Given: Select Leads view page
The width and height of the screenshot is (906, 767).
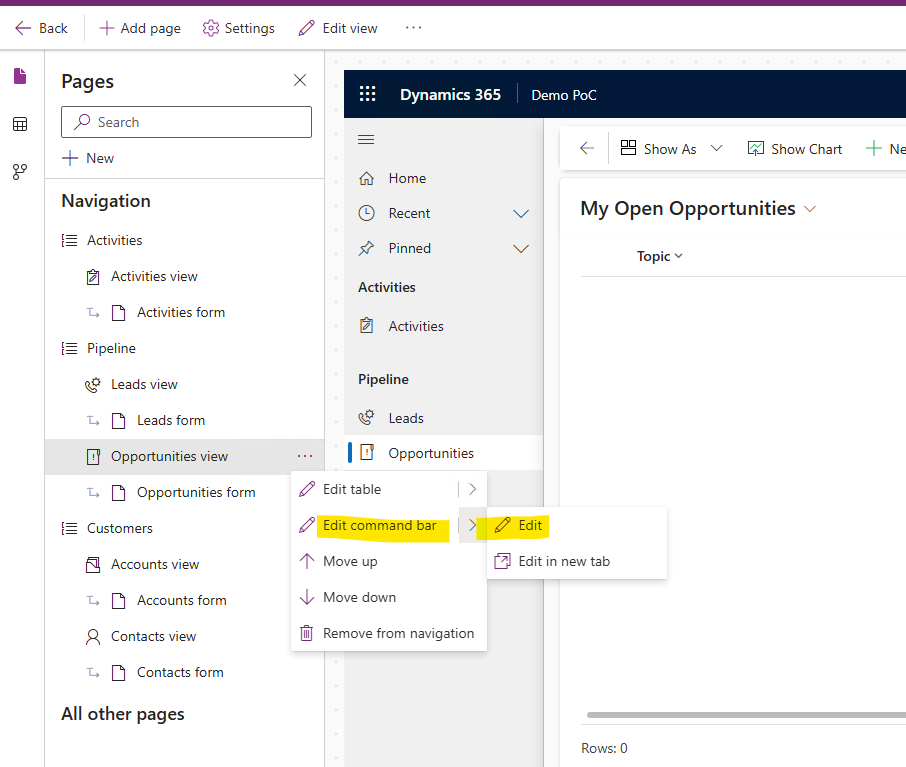Looking at the screenshot, I should pyautogui.click(x=144, y=385).
